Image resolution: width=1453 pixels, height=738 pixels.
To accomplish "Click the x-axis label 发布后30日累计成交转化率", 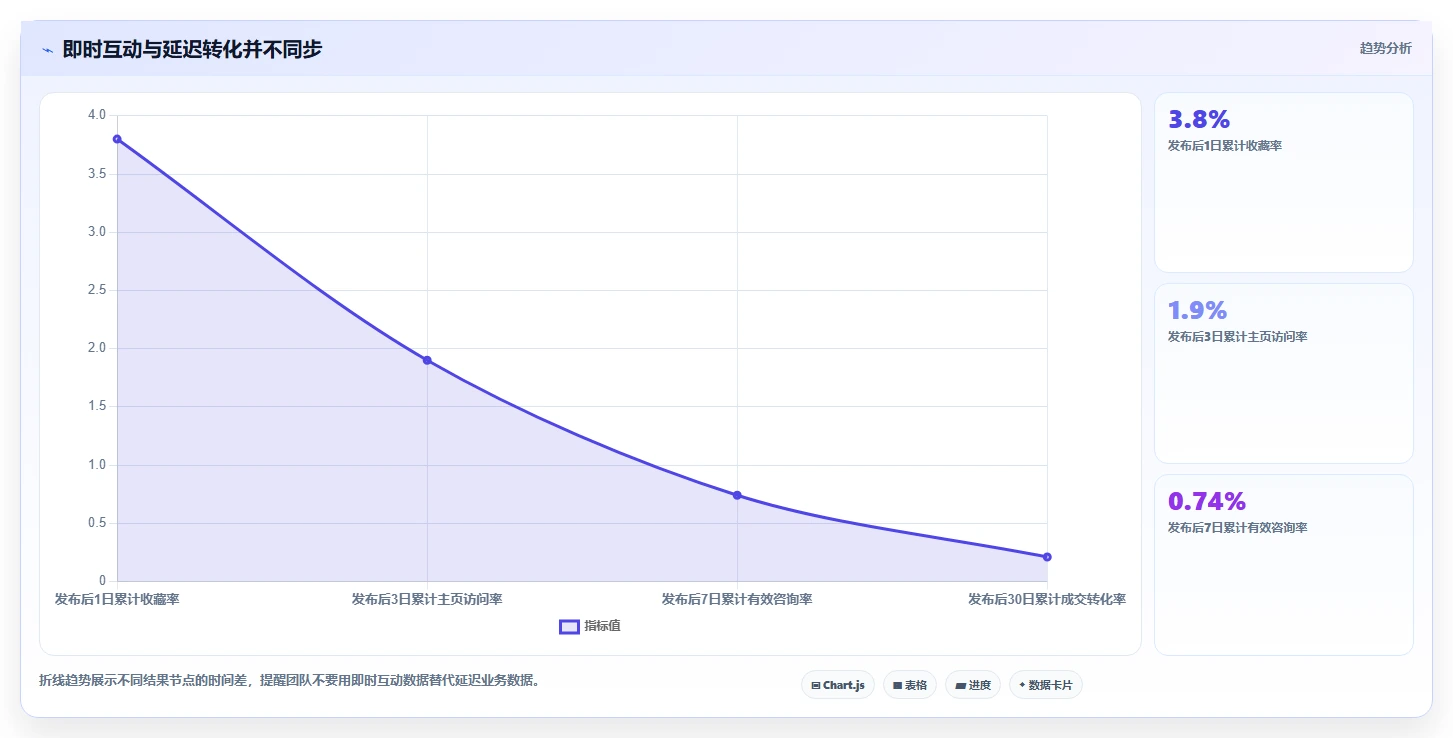I will tap(1047, 600).
